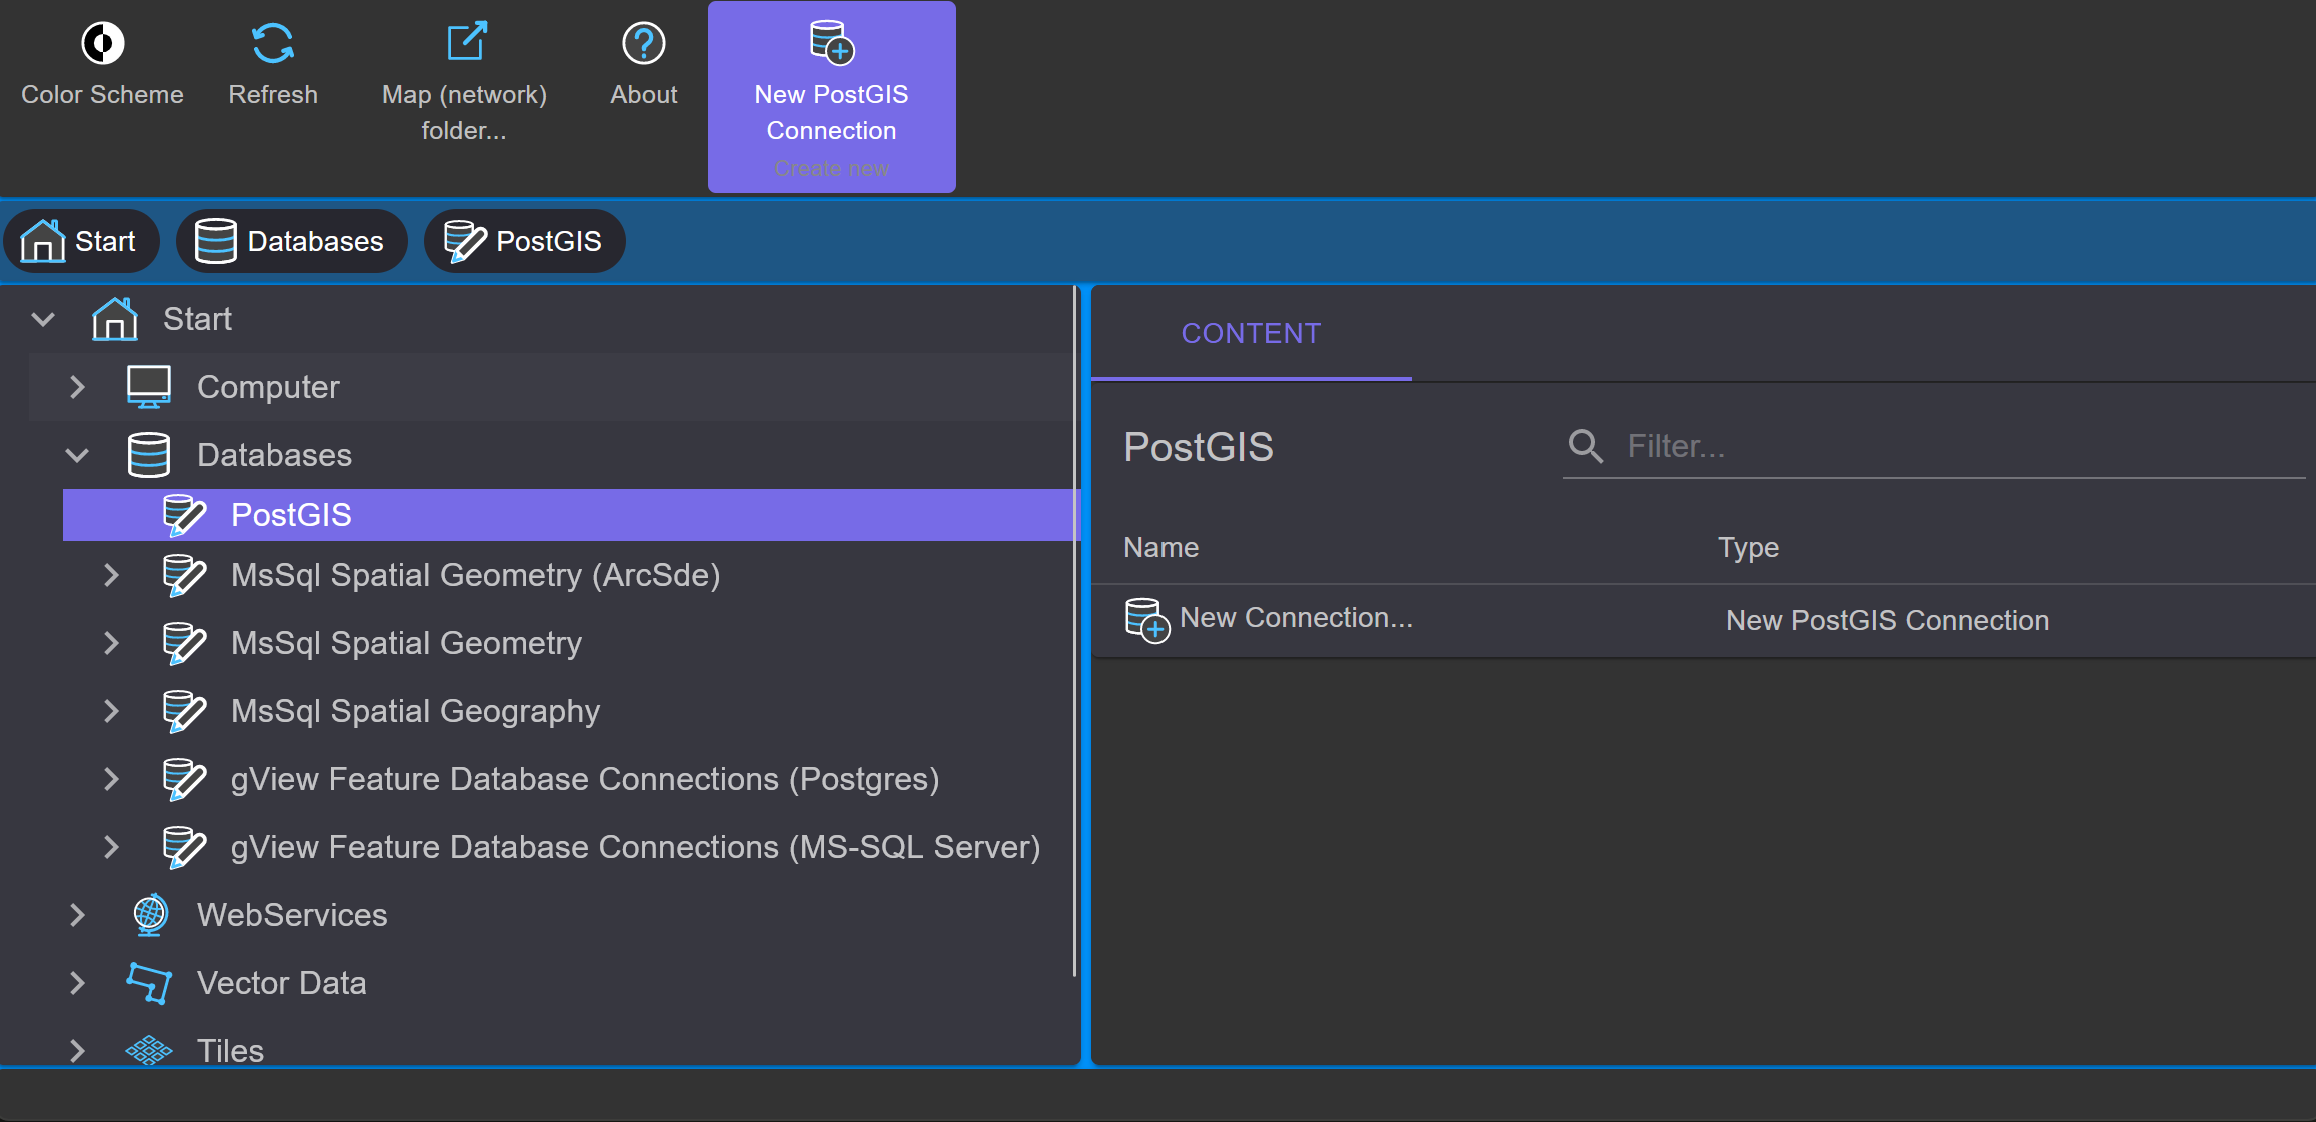2316x1122 pixels.
Task: Click the MsSql Spatial Geometry (ArcSde) icon
Action: [184, 575]
